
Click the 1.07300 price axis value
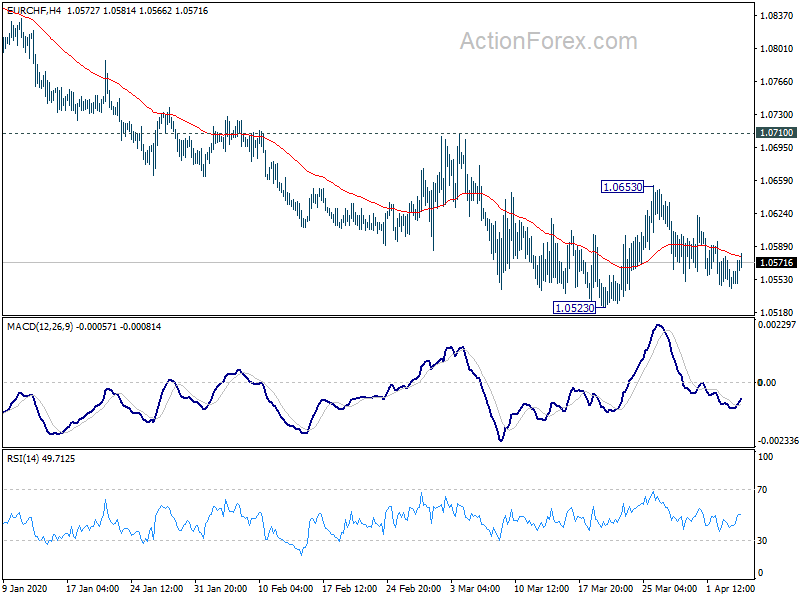point(777,115)
